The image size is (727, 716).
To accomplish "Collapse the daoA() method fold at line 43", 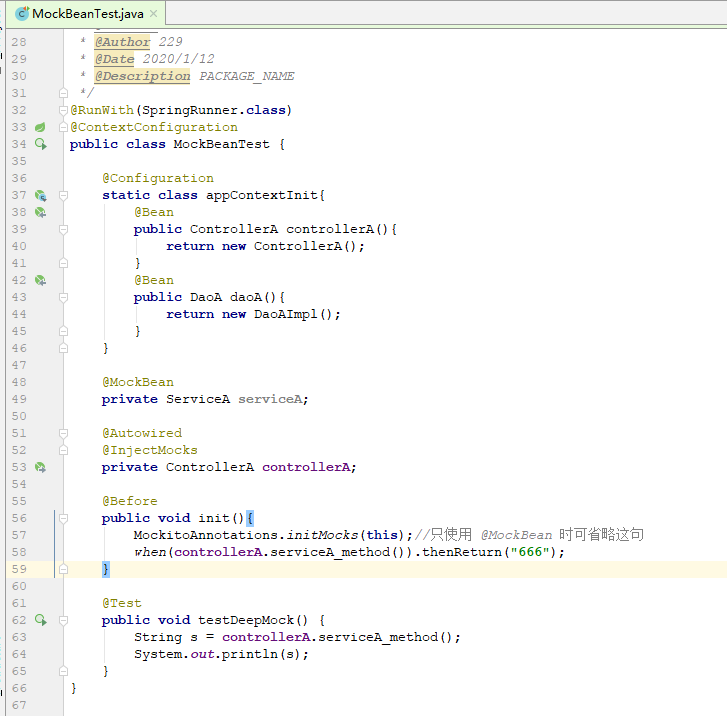I will click(64, 297).
